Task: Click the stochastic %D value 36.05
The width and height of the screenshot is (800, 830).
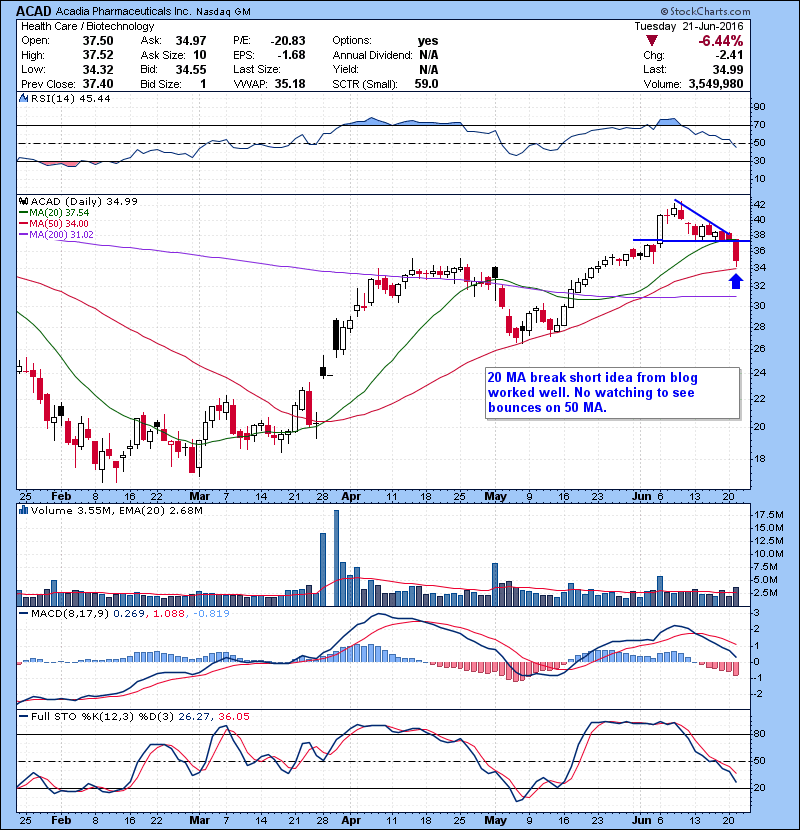Action: tap(233, 717)
